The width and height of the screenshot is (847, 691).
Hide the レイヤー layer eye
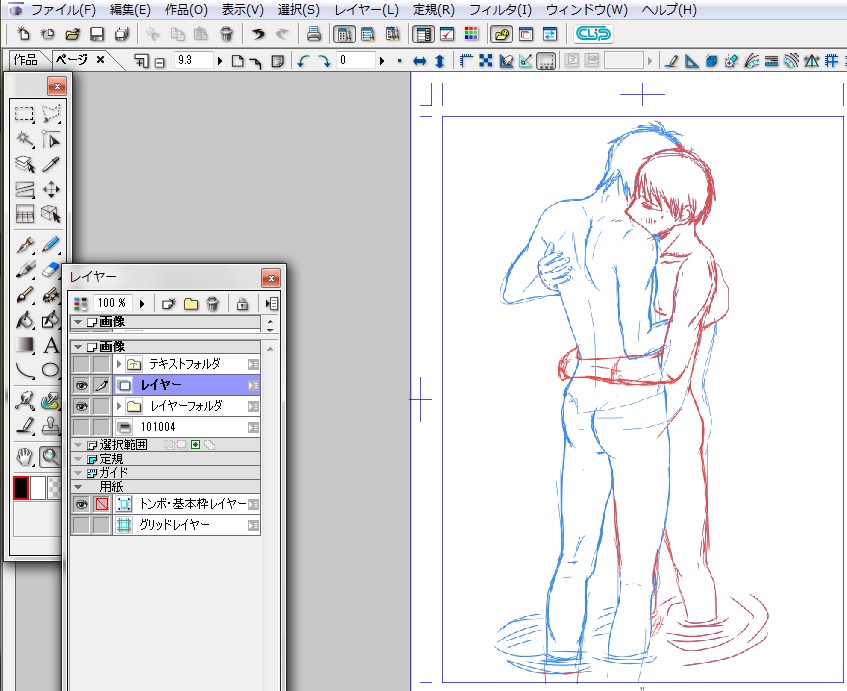click(x=81, y=385)
